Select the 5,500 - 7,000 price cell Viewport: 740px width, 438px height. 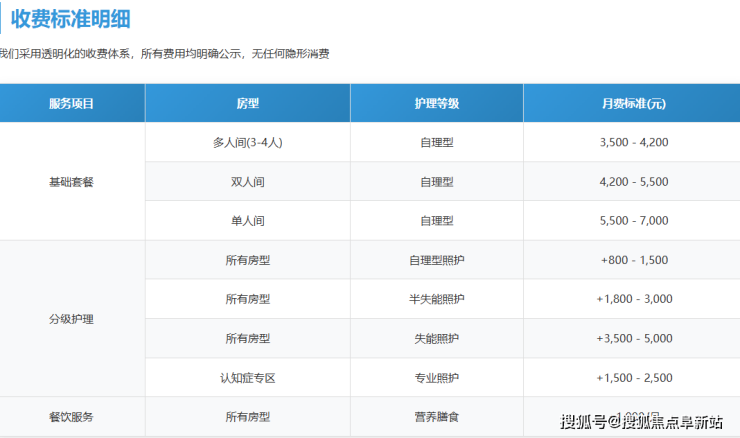(x=633, y=221)
